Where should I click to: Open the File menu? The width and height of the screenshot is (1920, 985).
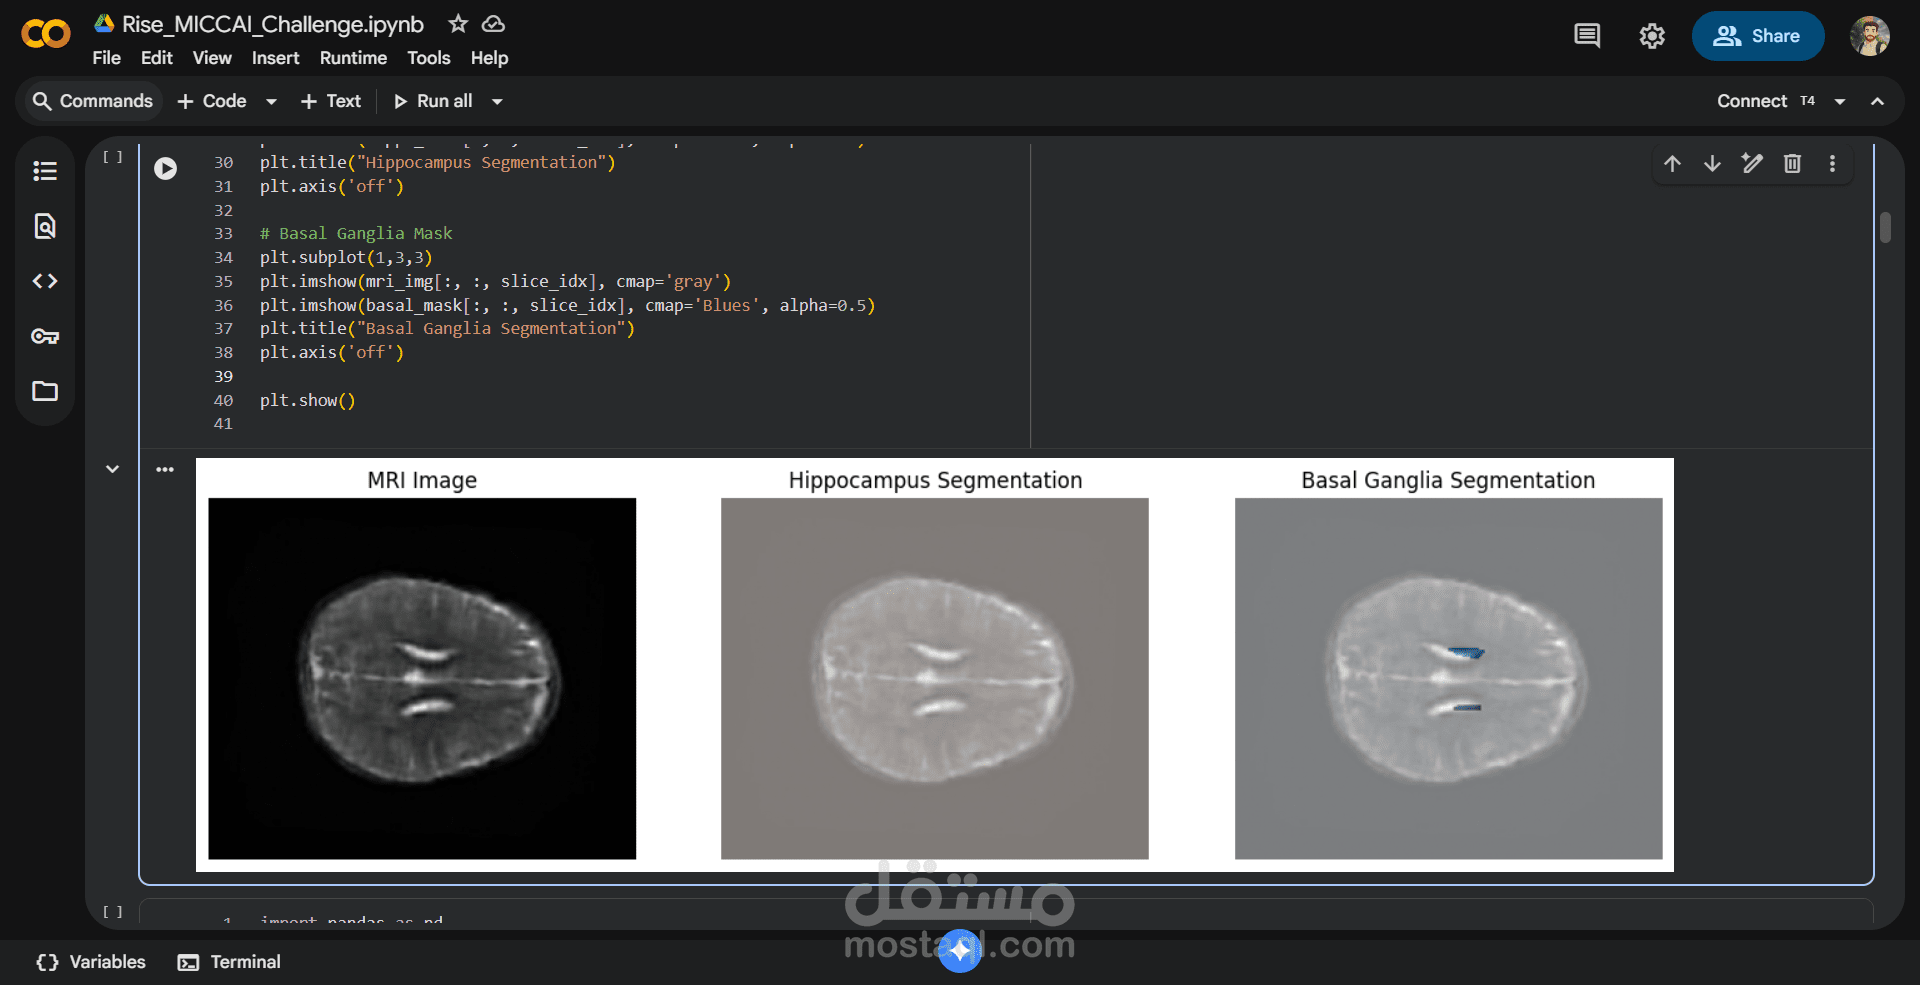coord(106,58)
